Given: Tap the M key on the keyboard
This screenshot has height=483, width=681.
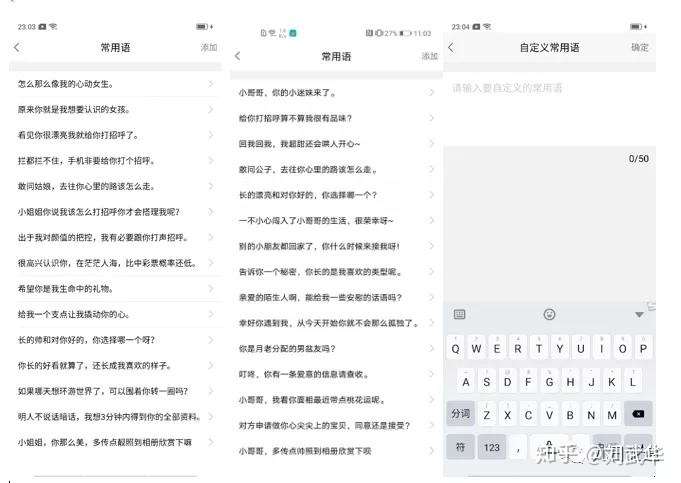Looking at the screenshot, I should pos(612,415).
